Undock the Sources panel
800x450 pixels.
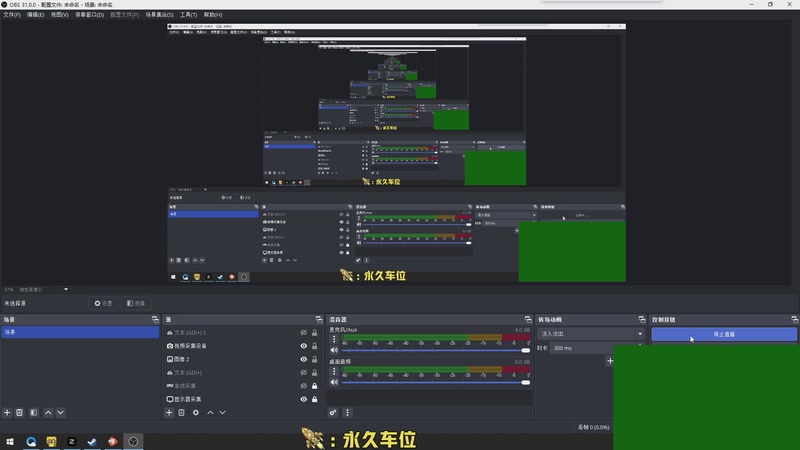(319, 319)
